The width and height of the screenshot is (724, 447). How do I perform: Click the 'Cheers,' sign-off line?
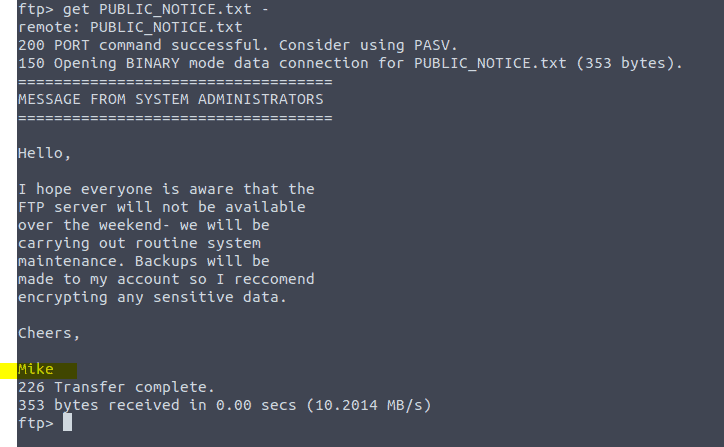49,333
